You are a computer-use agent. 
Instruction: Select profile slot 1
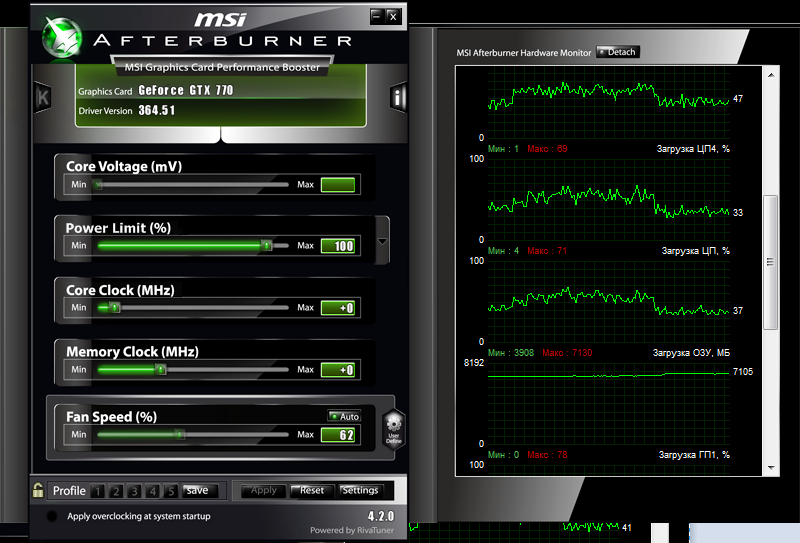(97, 491)
